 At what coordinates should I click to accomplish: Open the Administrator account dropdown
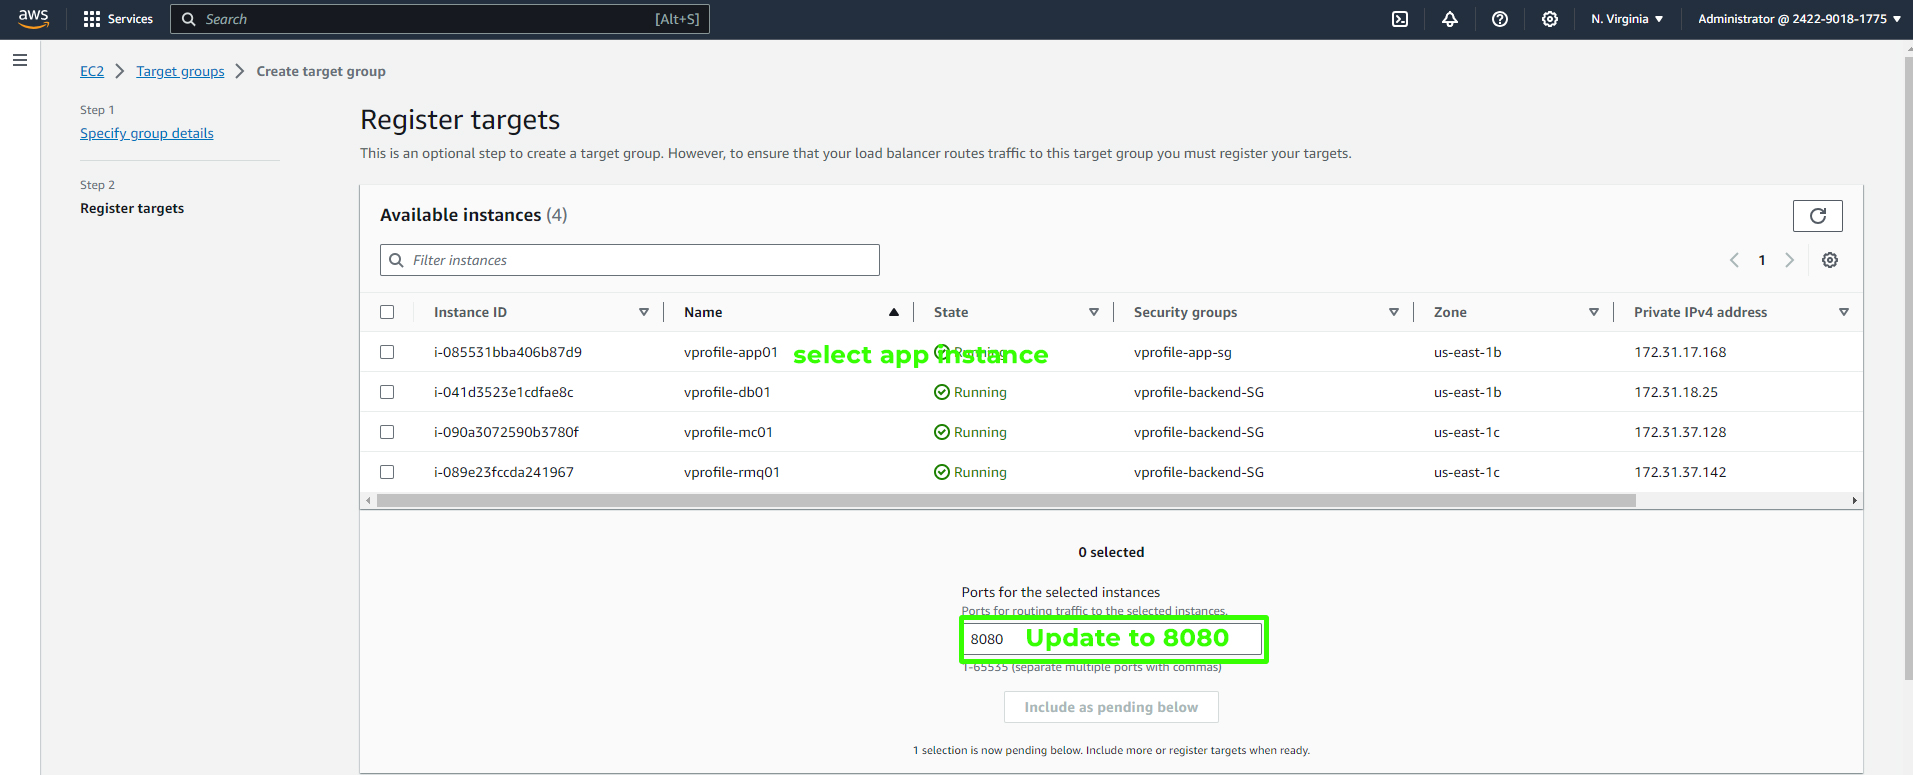[1799, 19]
